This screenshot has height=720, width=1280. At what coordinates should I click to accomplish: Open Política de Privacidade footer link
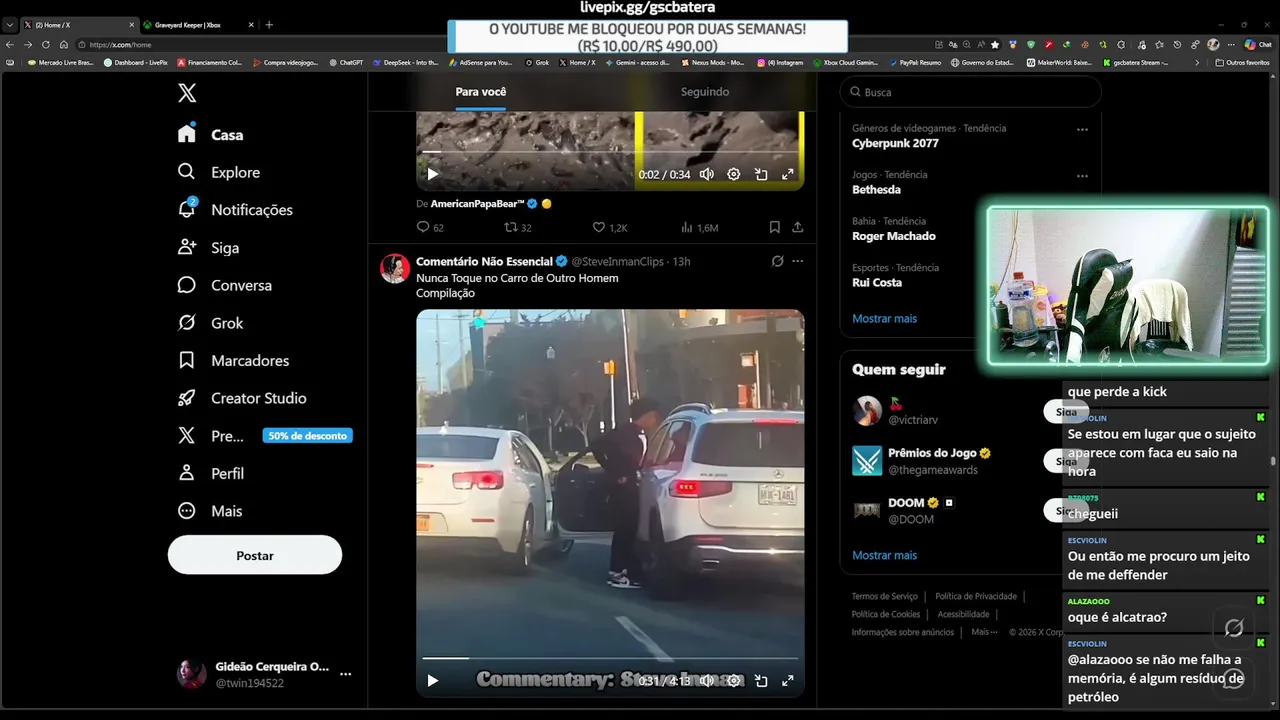pyautogui.click(x=976, y=596)
